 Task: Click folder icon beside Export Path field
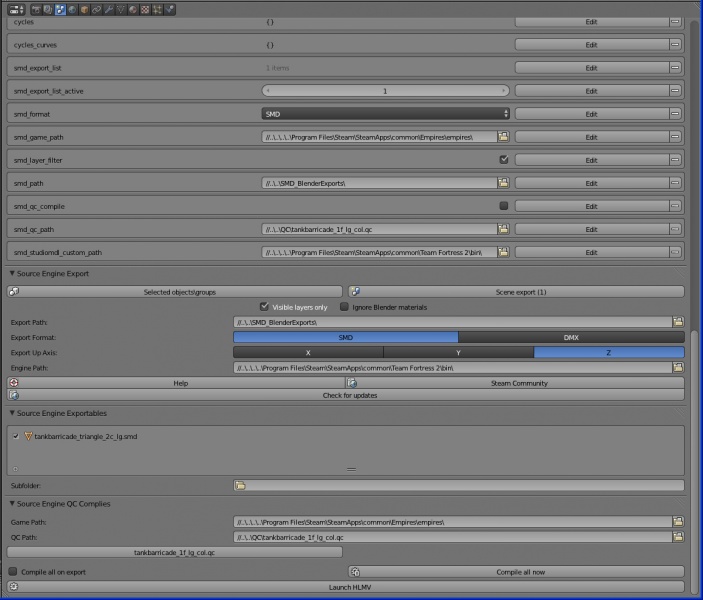pos(678,322)
